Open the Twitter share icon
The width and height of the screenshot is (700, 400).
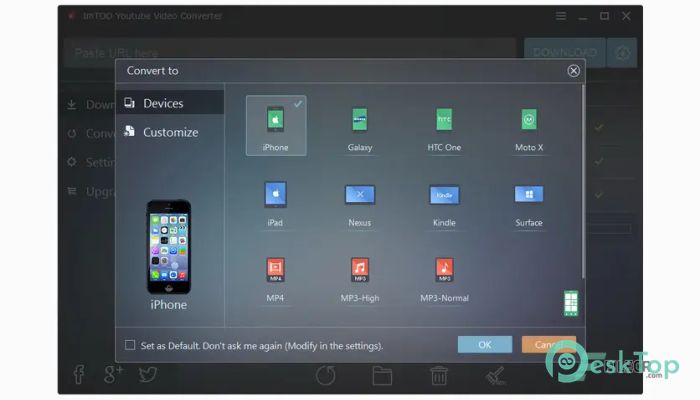point(147,374)
